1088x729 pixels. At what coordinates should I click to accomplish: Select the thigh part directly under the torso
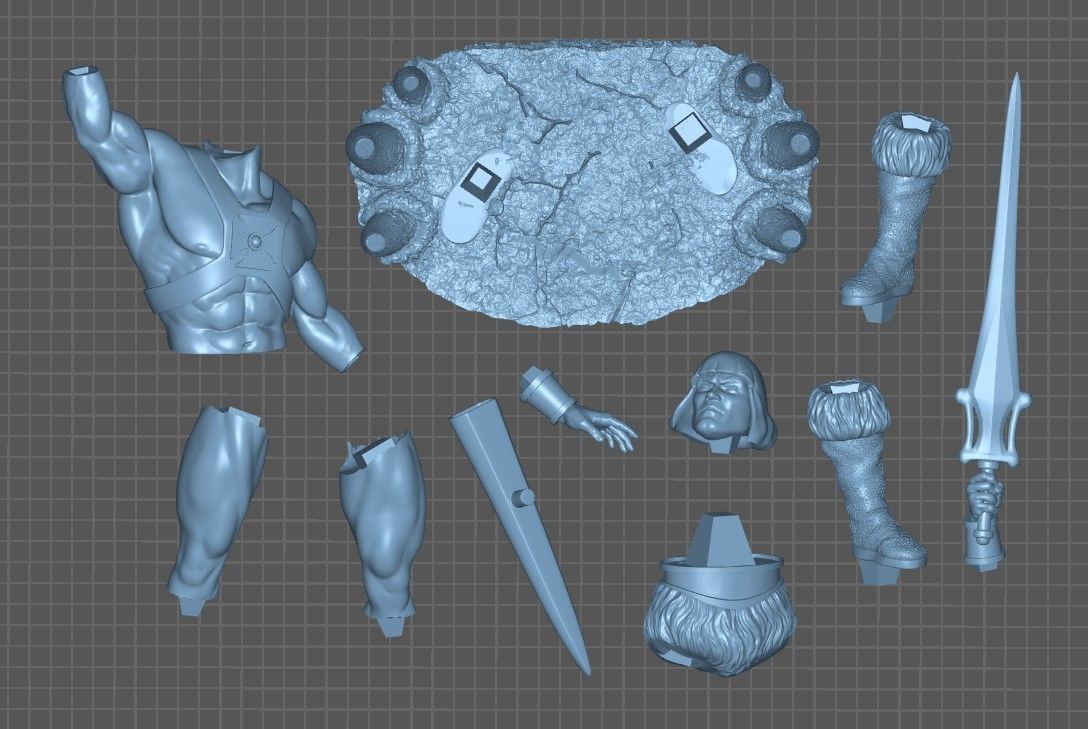[x=217, y=511]
